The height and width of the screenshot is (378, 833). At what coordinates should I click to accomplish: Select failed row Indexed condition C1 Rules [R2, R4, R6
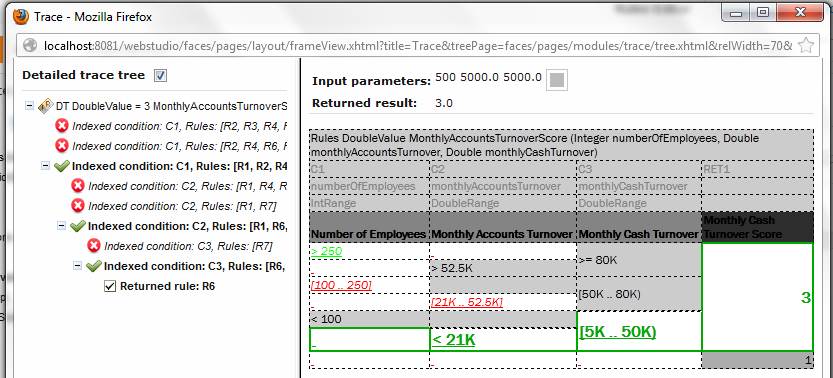[x=180, y=145]
